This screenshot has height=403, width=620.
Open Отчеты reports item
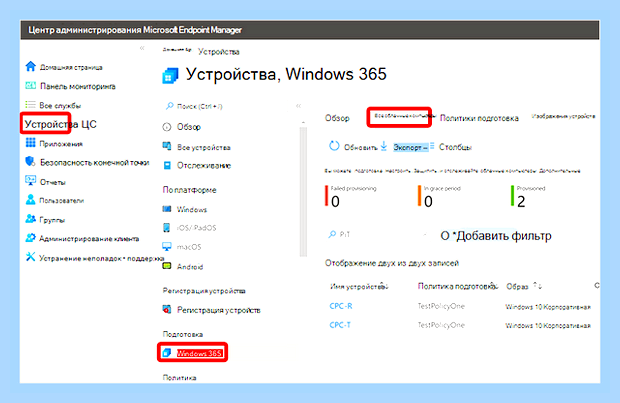pyautogui.click(x=45, y=182)
